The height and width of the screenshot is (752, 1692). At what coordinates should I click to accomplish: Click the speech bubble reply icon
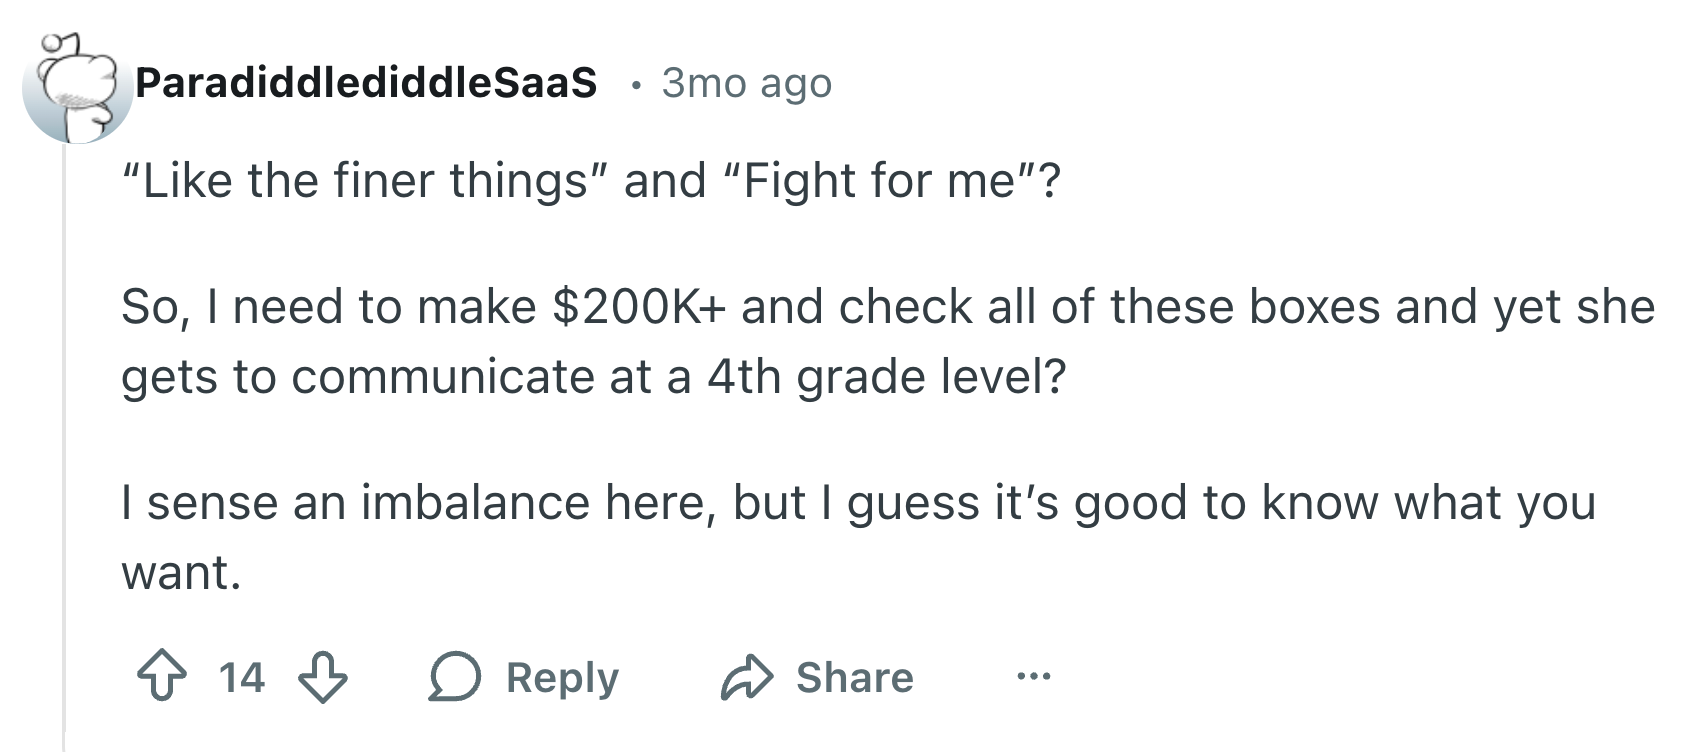pyautogui.click(x=455, y=677)
